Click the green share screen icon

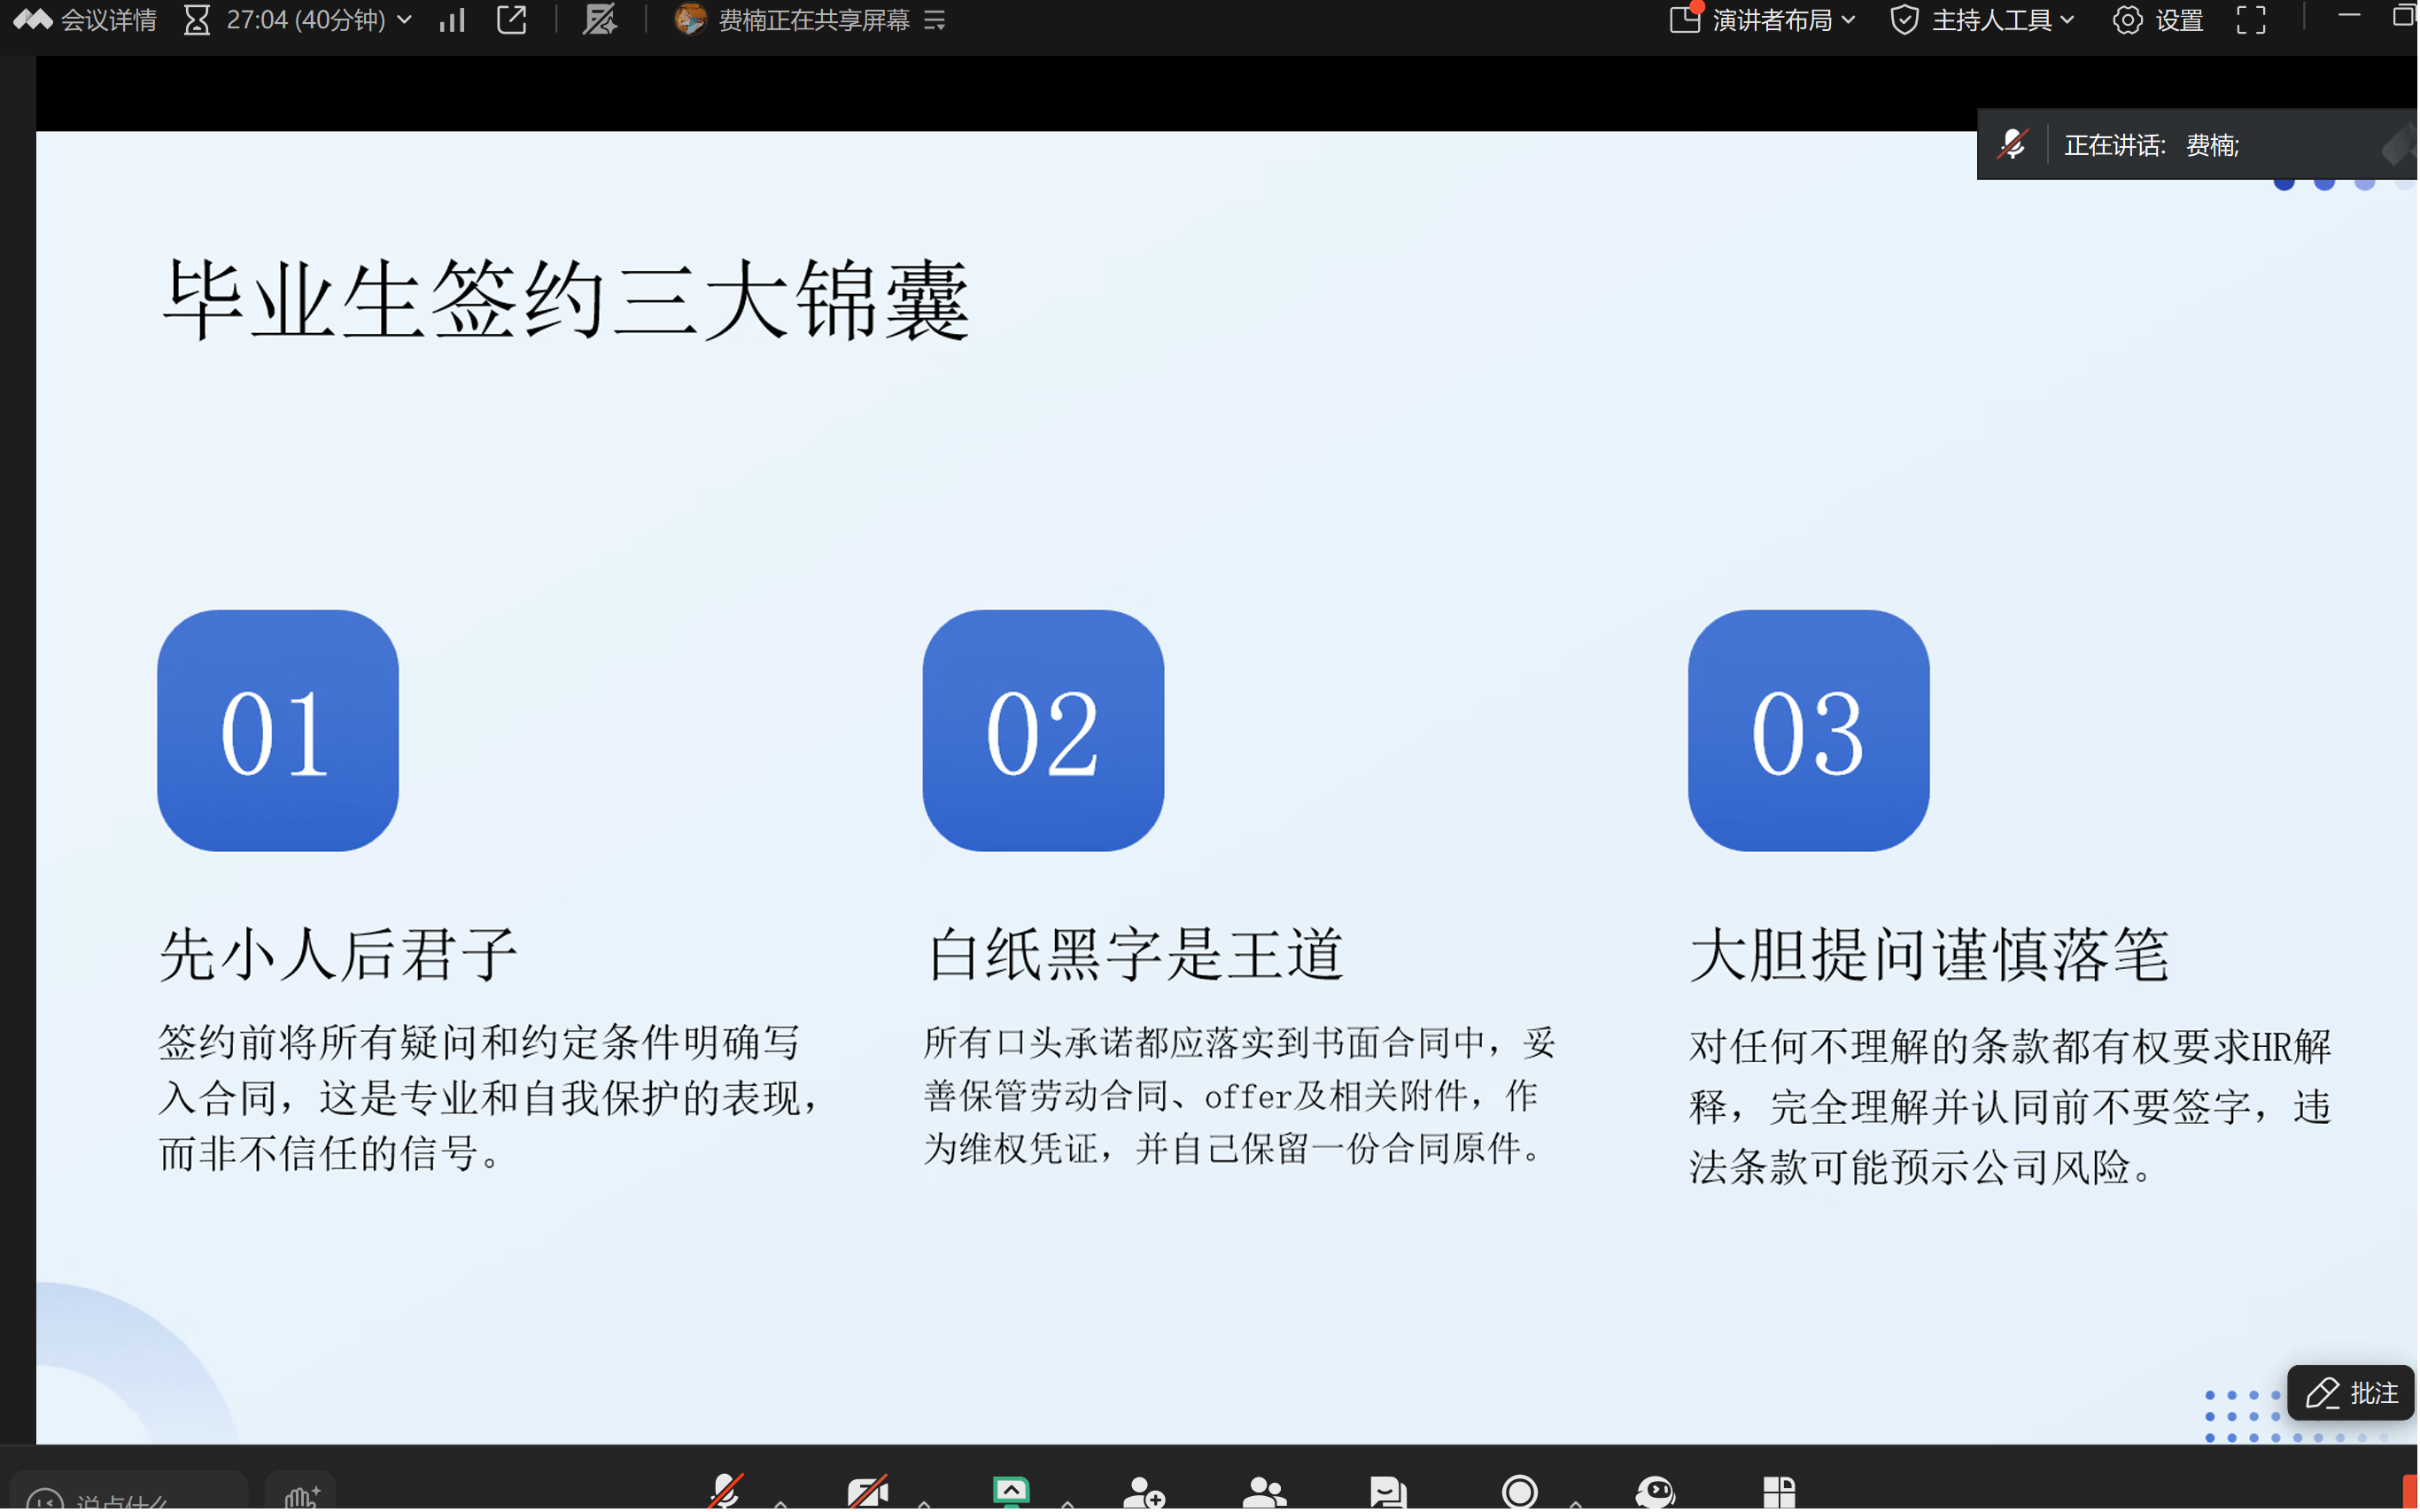1011,1492
